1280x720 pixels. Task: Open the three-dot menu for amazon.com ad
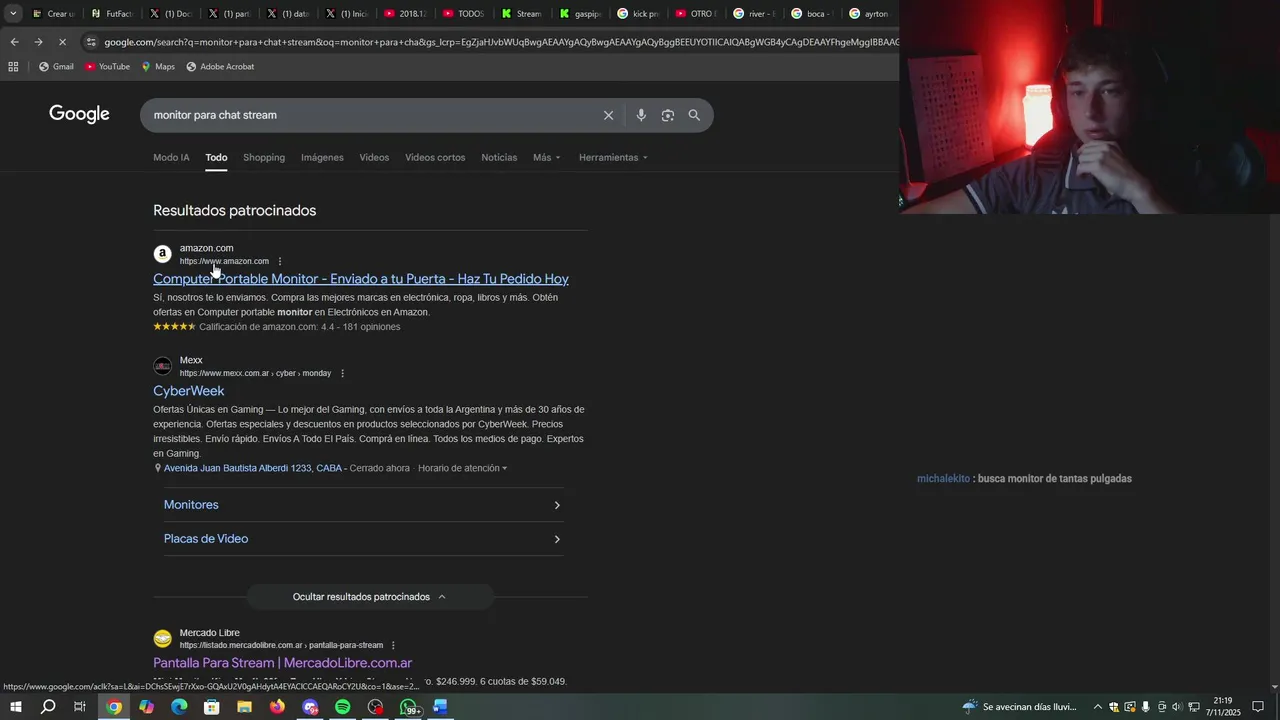tap(280, 262)
